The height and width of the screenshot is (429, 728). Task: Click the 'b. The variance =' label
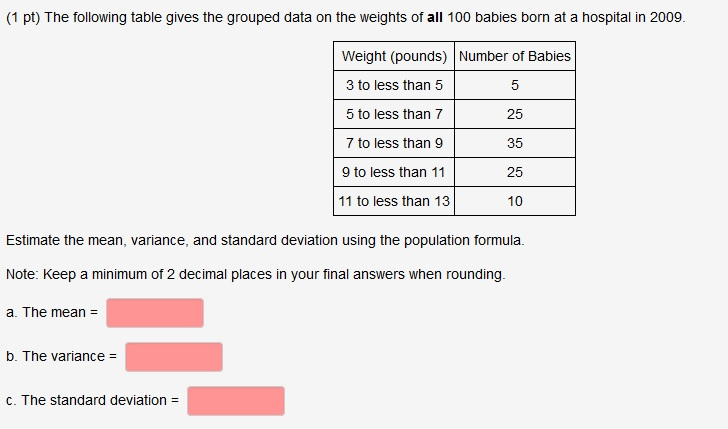(x=61, y=357)
